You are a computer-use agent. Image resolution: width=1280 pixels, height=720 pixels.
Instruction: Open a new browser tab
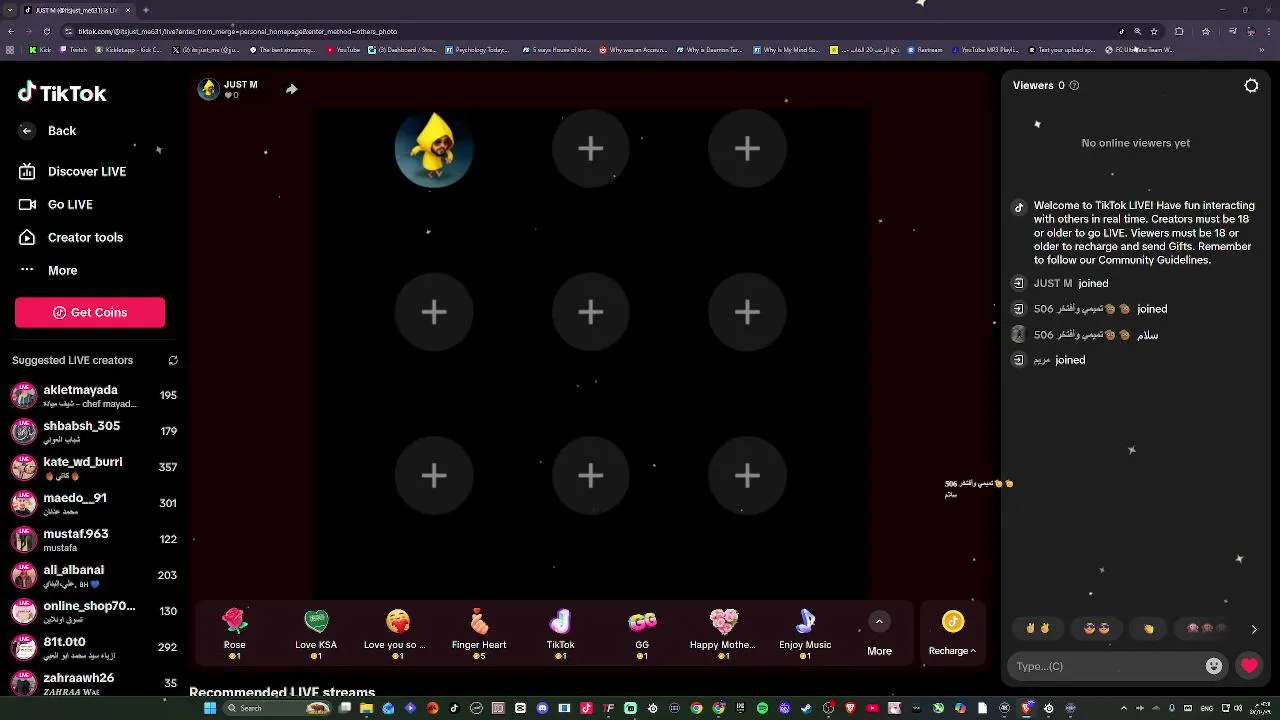pyautogui.click(x=146, y=10)
